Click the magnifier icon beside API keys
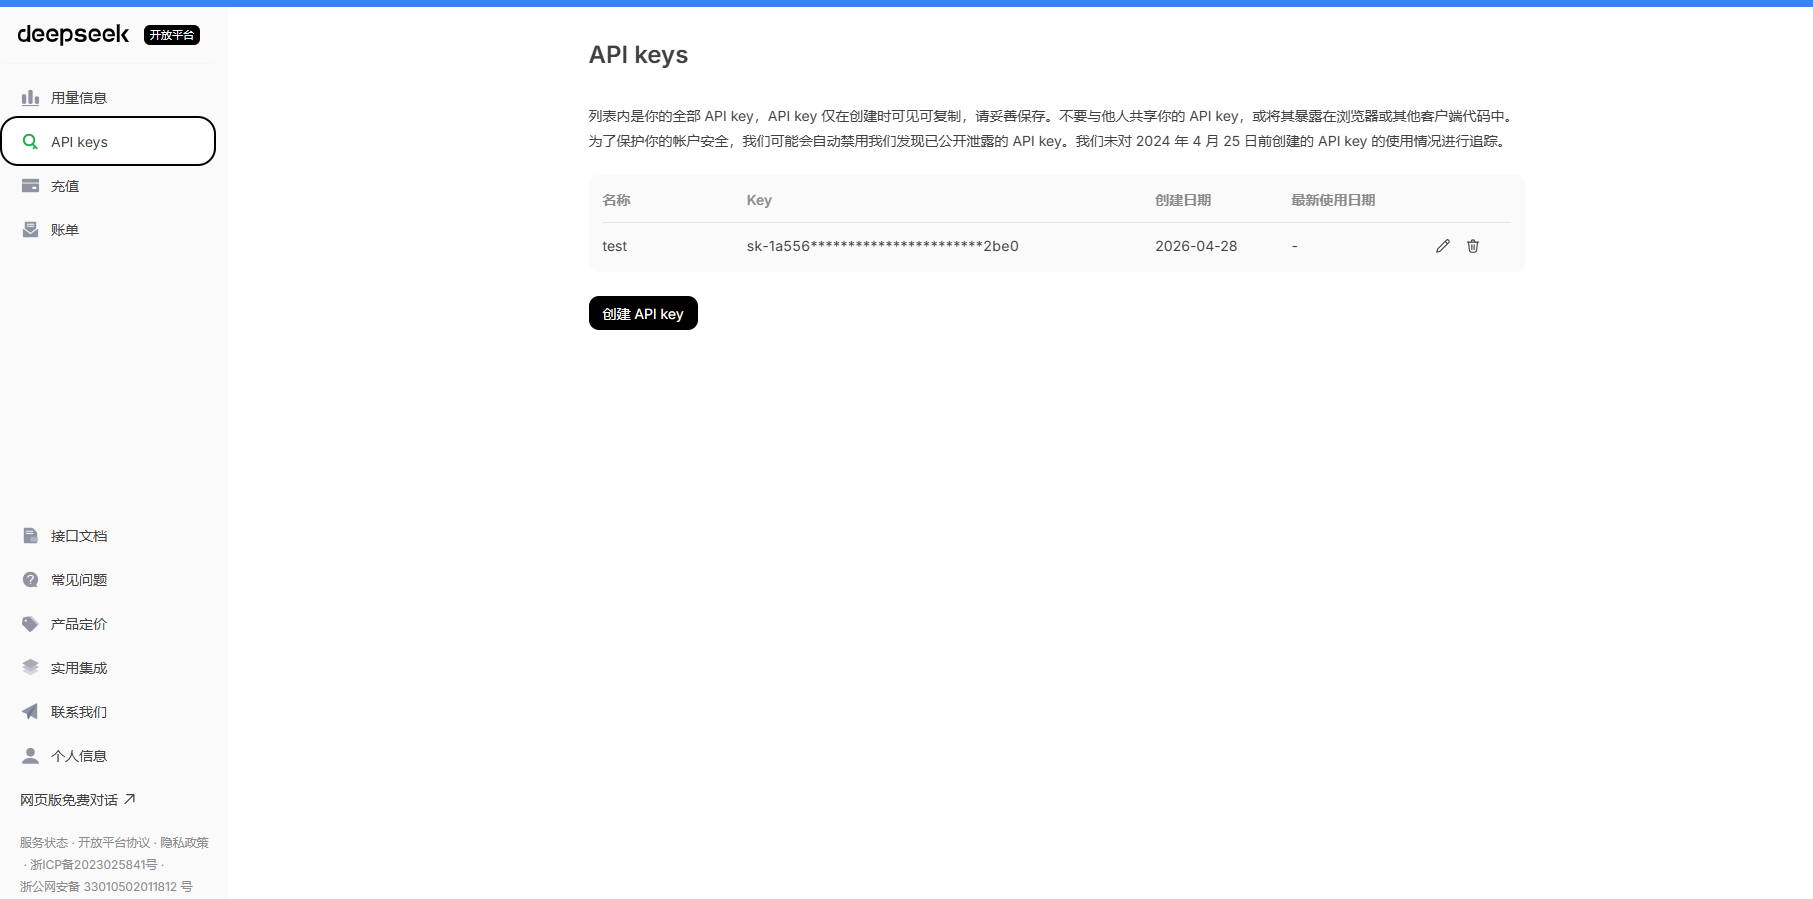Screen dimensions: 1813x899 pyautogui.click(x=30, y=142)
